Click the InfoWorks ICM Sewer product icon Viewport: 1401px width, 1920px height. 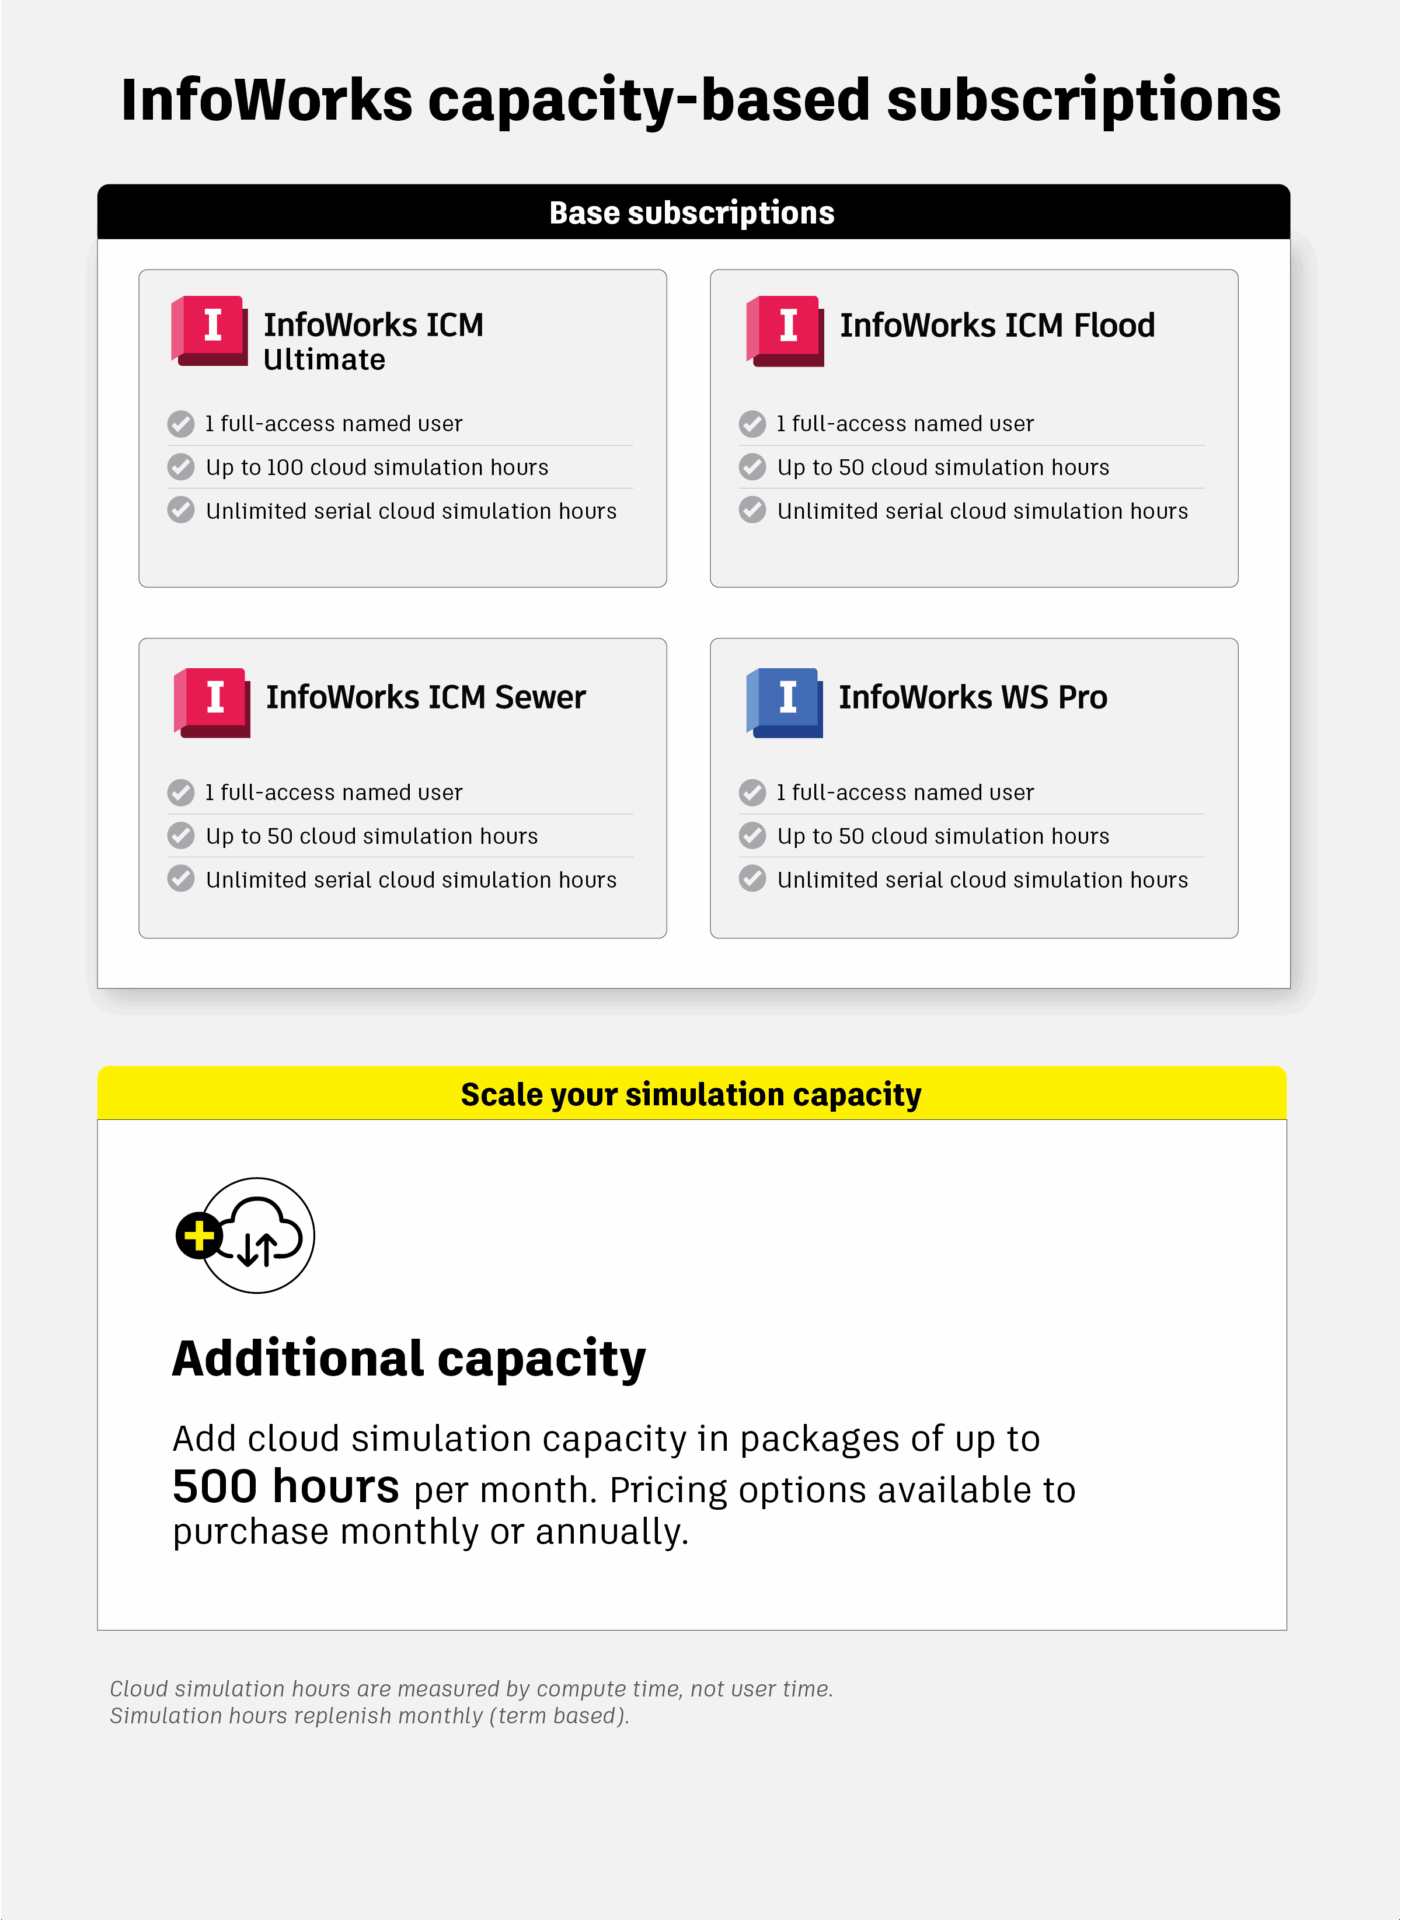click(x=212, y=702)
